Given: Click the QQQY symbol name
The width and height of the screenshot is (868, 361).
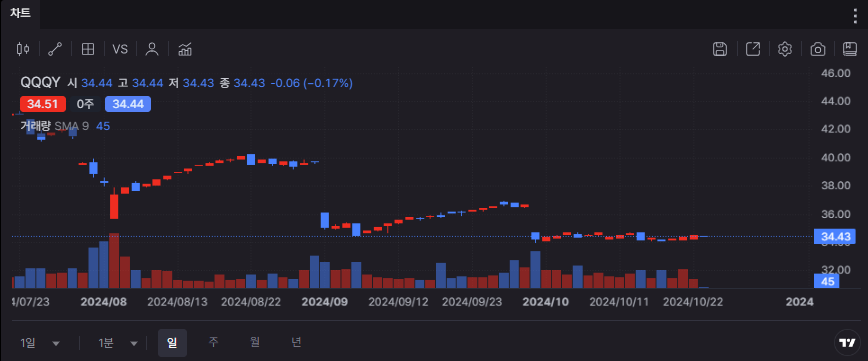Looking at the screenshot, I should point(40,83).
